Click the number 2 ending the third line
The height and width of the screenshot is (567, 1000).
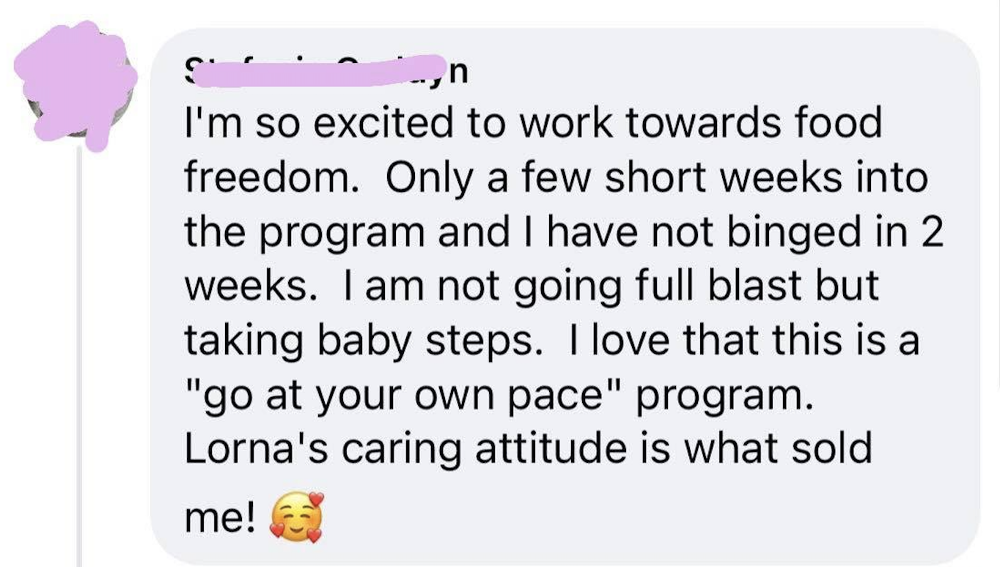(x=932, y=232)
